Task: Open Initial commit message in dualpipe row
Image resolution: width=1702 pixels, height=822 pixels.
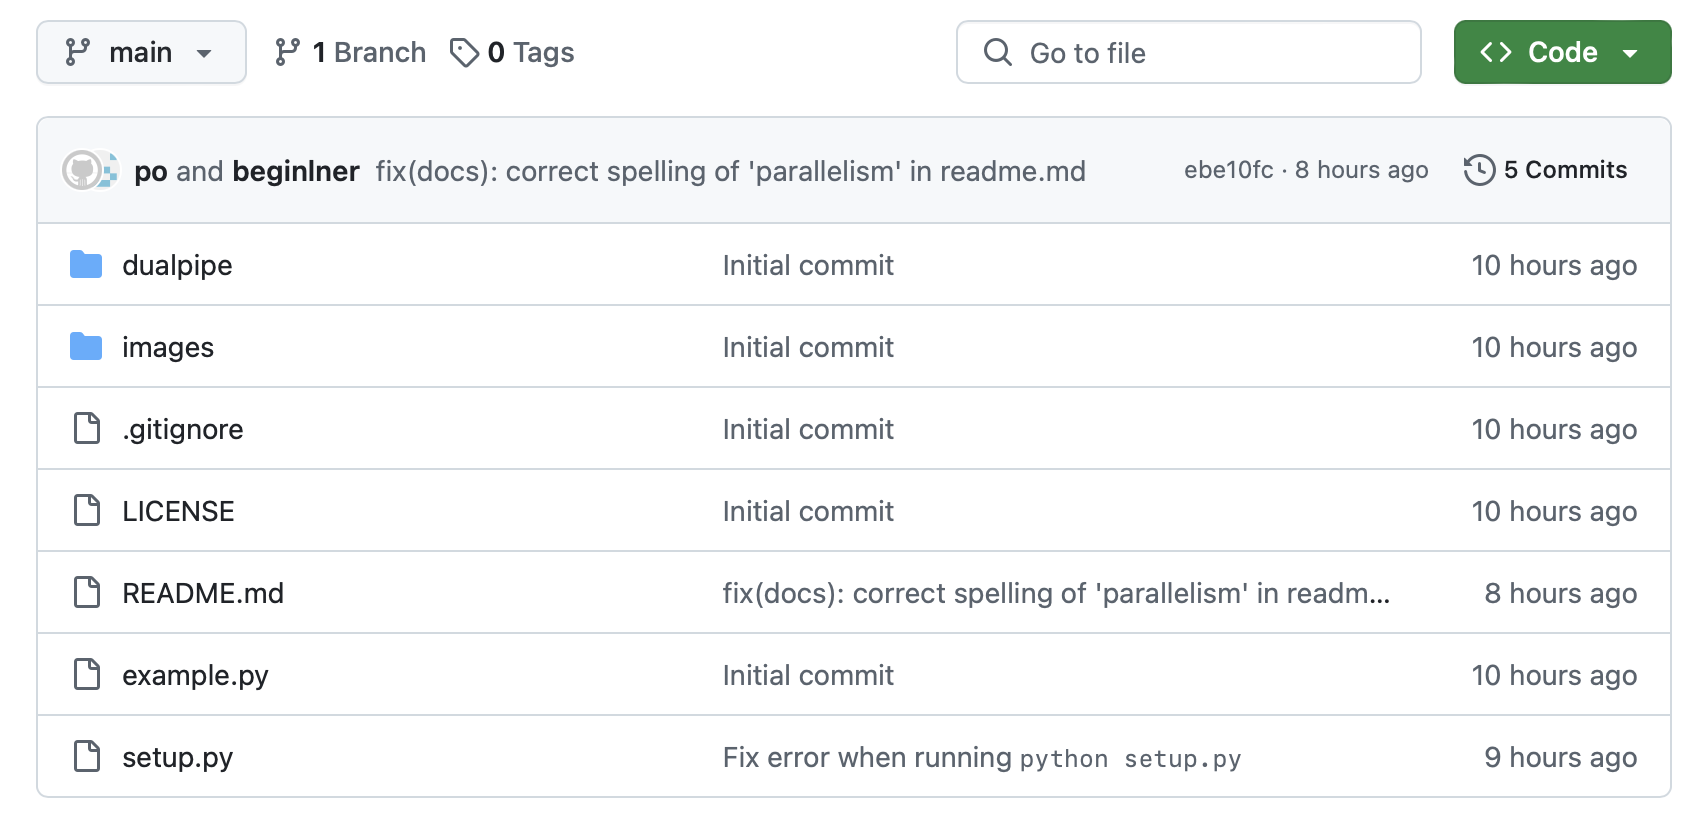Action: 808,265
